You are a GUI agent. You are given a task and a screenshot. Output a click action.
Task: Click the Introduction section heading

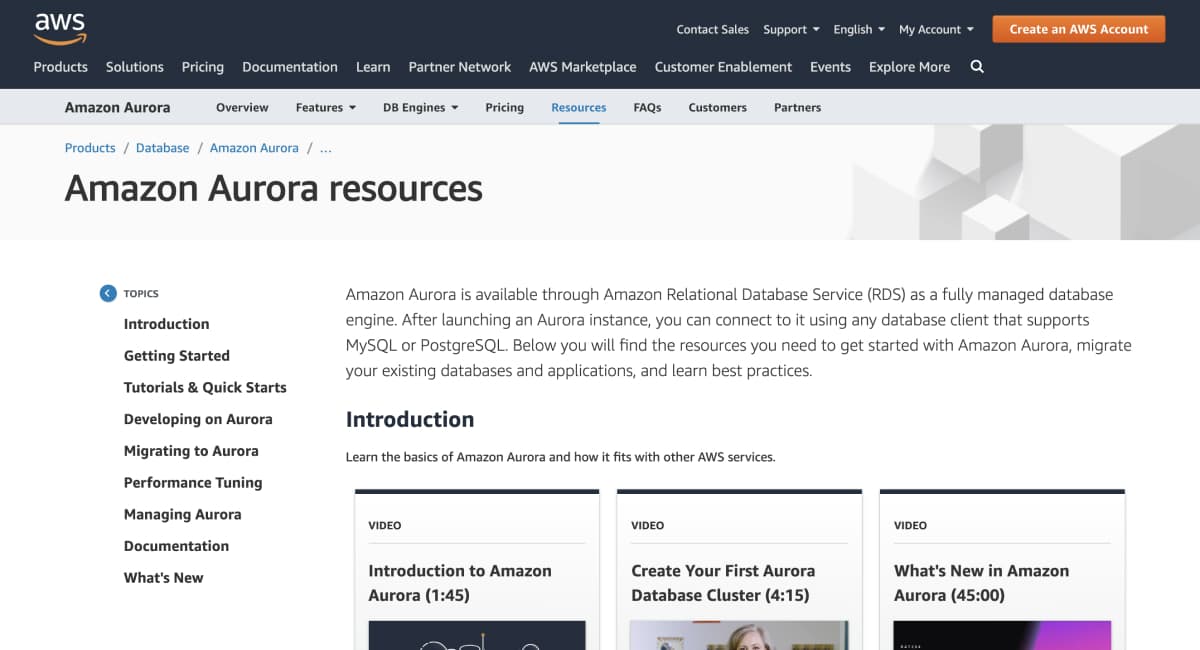pyautogui.click(x=410, y=419)
